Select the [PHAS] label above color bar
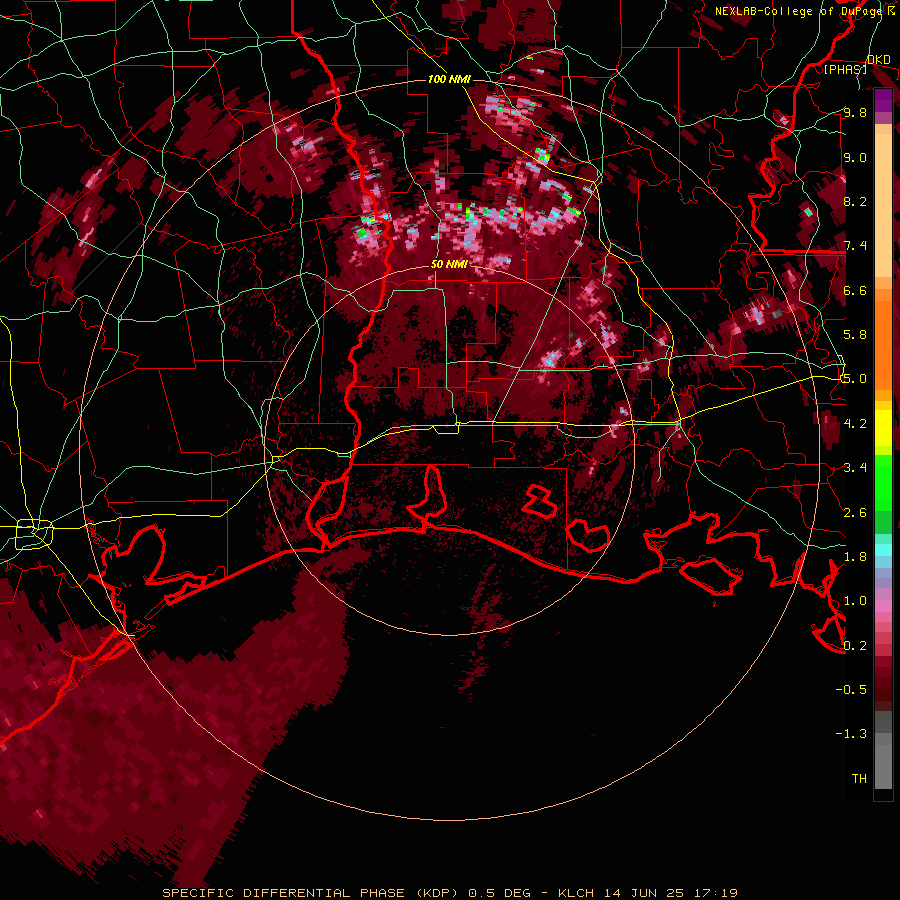Screen dimensions: 900x900 point(845,69)
